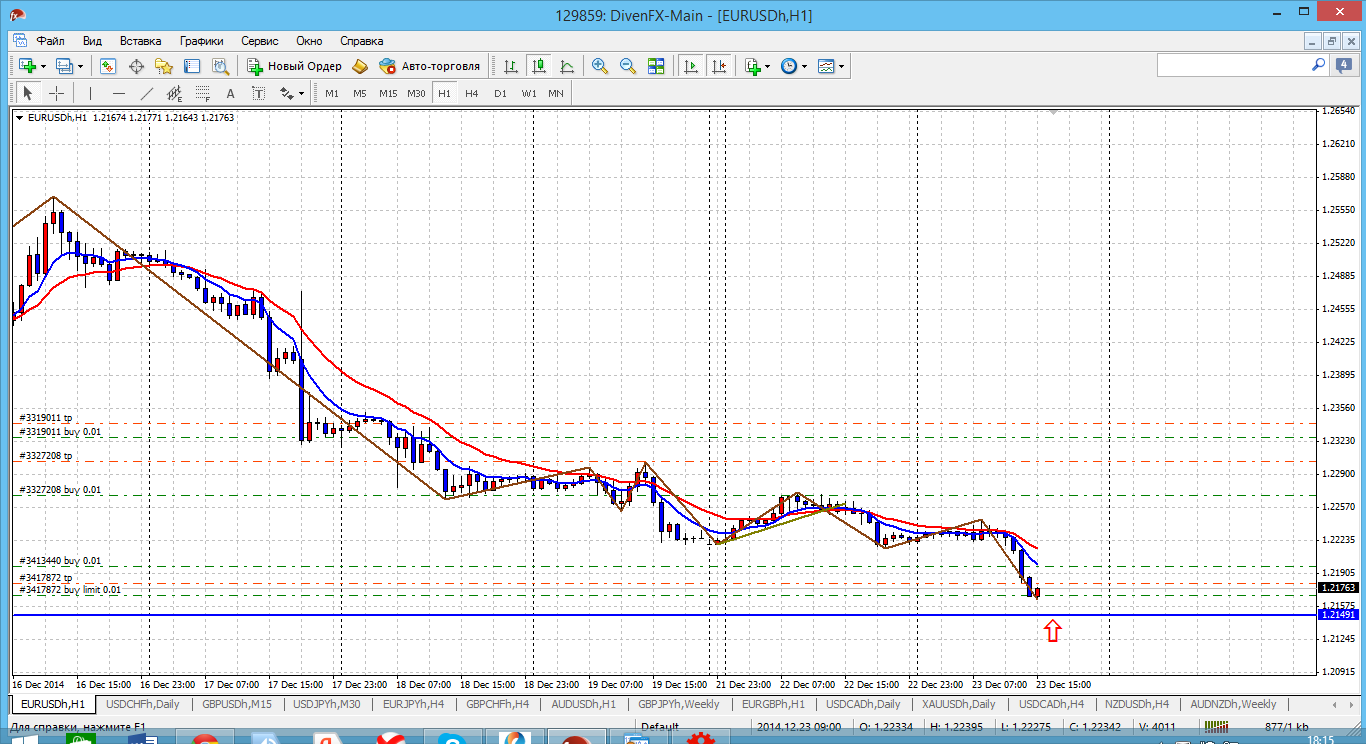Expand the templates dropdown
The image size is (1369, 744).
point(841,66)
